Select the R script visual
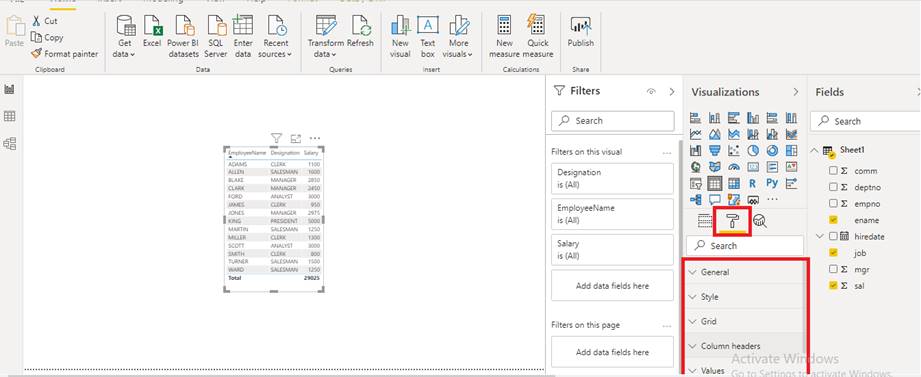921x377 pixels. click(753, 183)
